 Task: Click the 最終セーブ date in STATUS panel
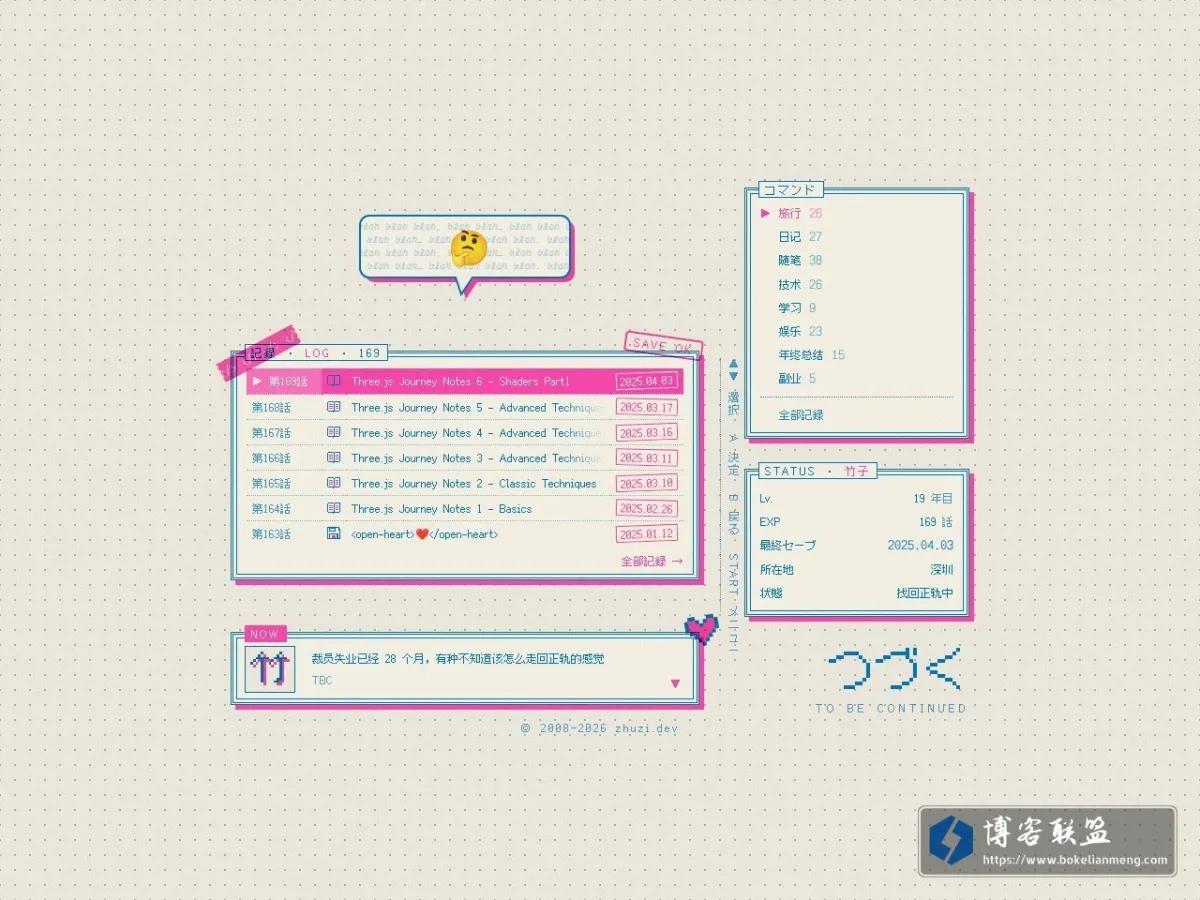pyautogui.click(x=920, y=545)
